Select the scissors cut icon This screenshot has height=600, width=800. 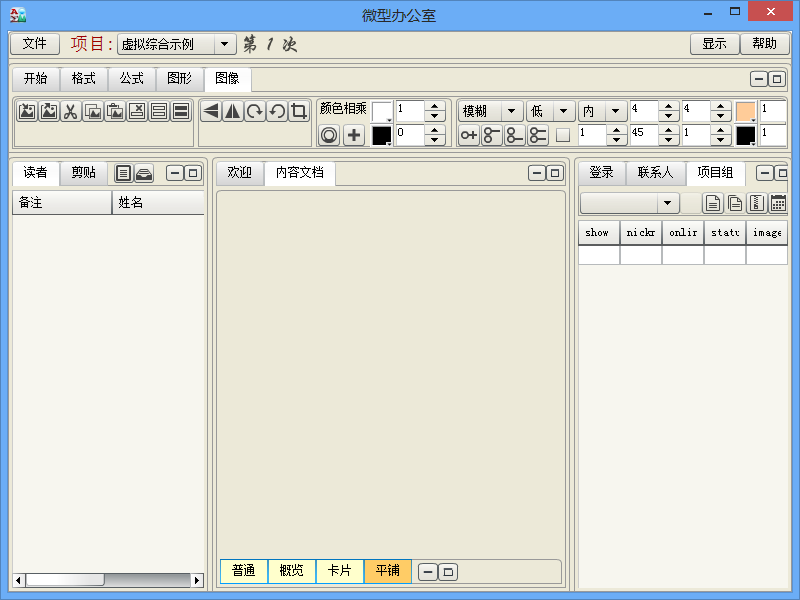[68, 112]
